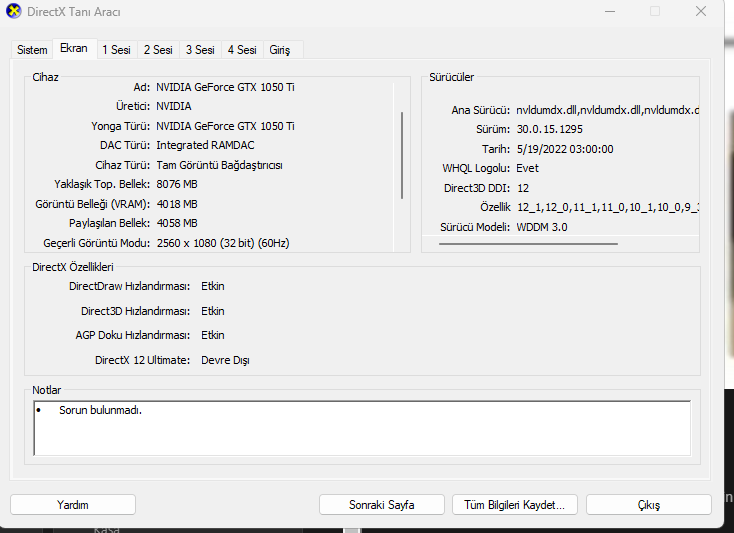Viewport: 734px width, 533px height.
Task: Click the Sürücüler panel horizontal scrollbar
Action: point(528,244)
